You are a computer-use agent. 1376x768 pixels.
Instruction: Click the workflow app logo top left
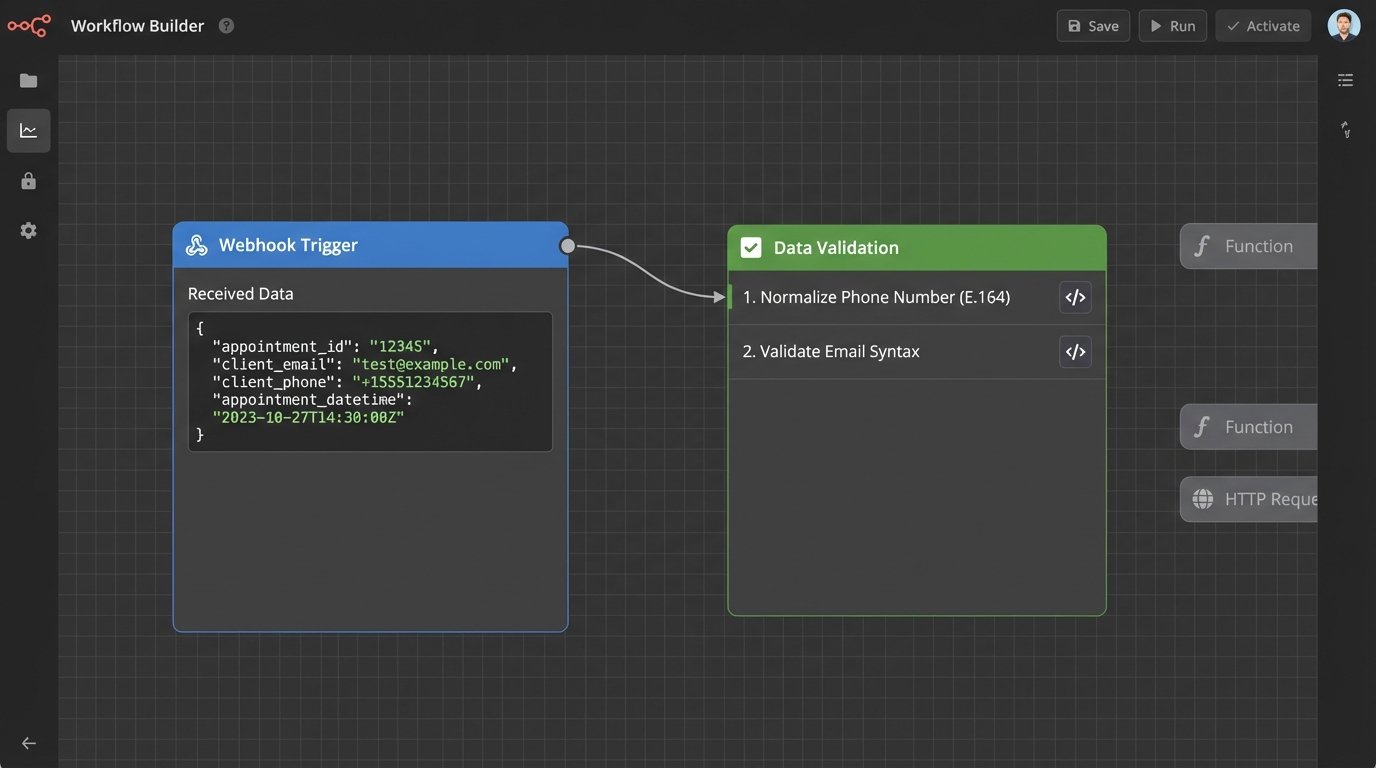click(29, 26)
